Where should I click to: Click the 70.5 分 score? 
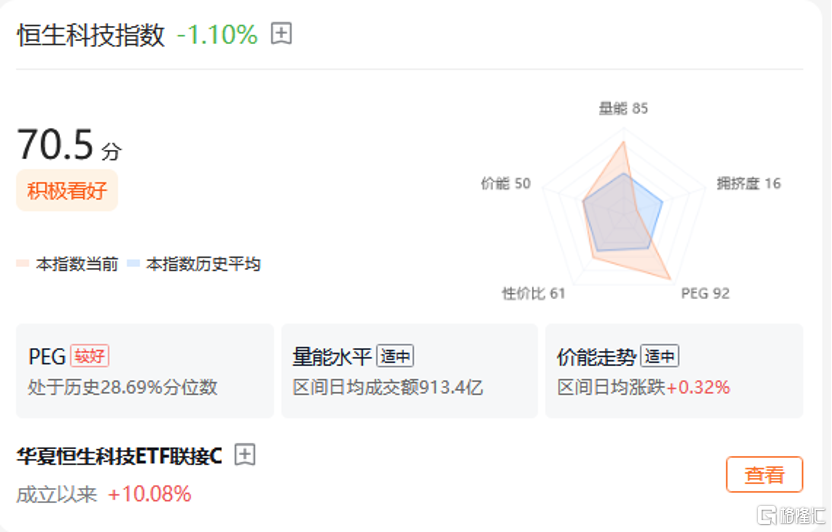pos(69,146)
